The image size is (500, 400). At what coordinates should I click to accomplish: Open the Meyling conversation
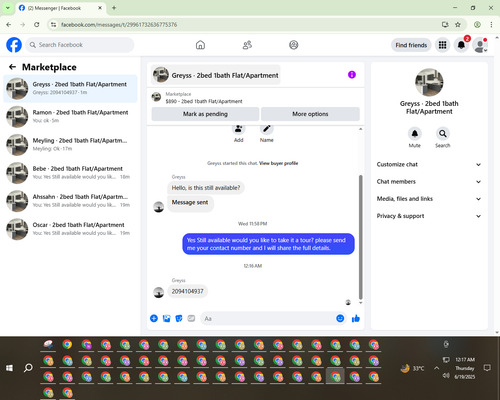(70, 145)
